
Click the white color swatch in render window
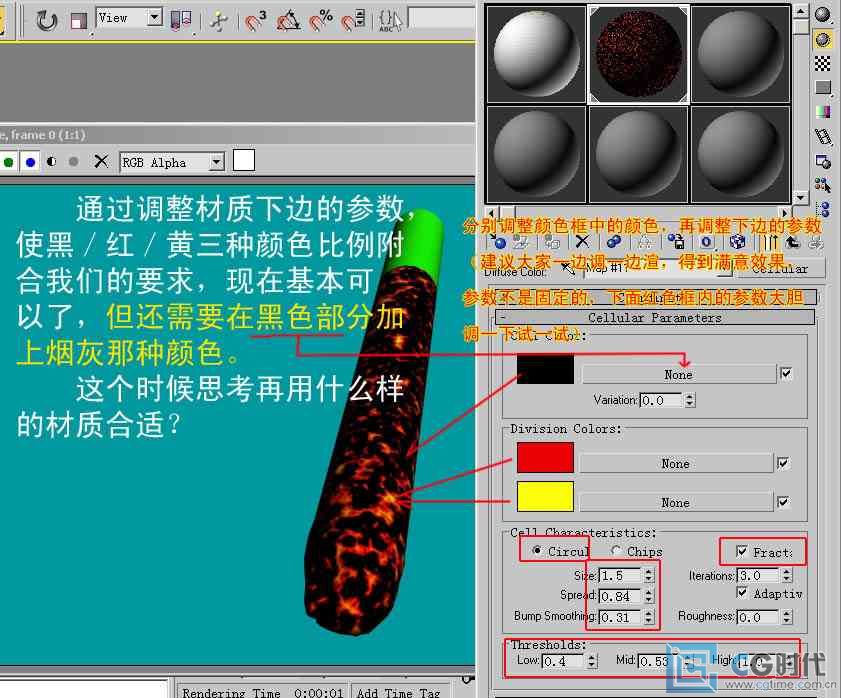click(x=244, y=160)
